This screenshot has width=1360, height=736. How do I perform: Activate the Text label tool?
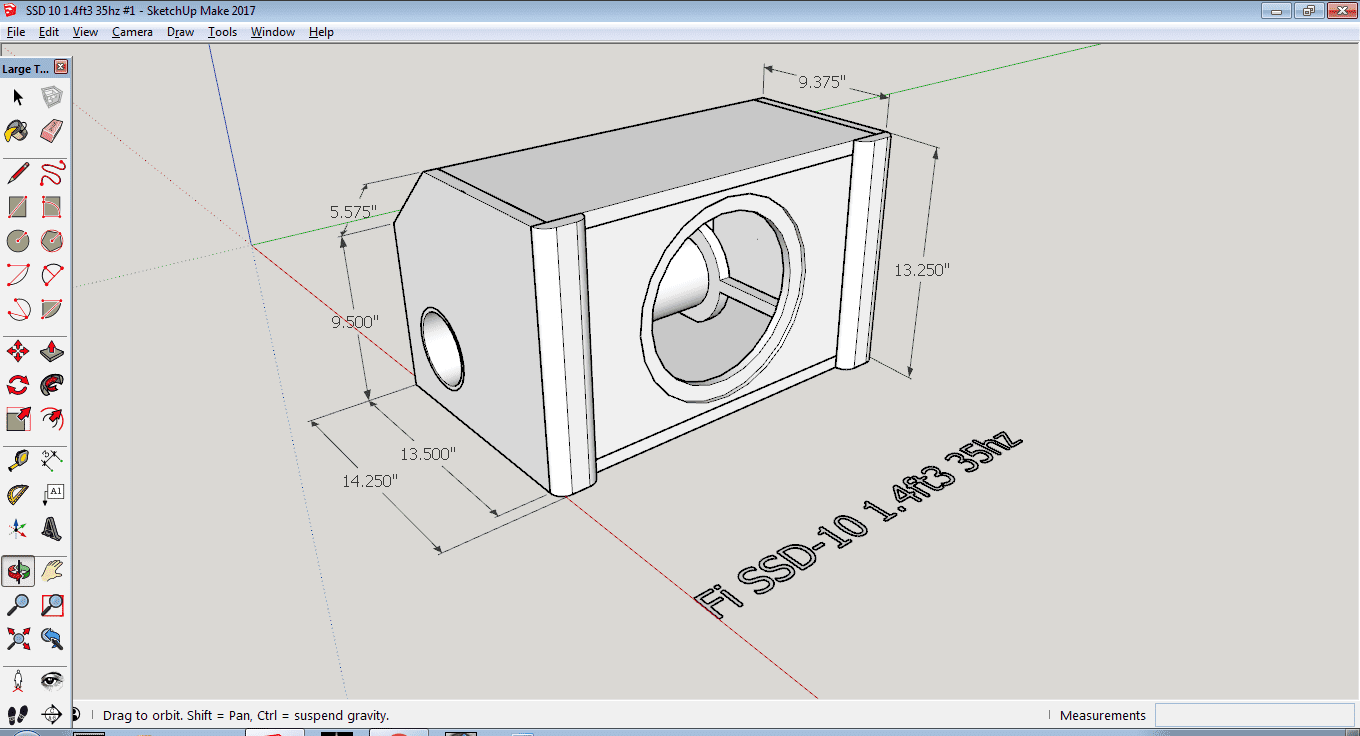pyautogui.click(x=52, y=495)
